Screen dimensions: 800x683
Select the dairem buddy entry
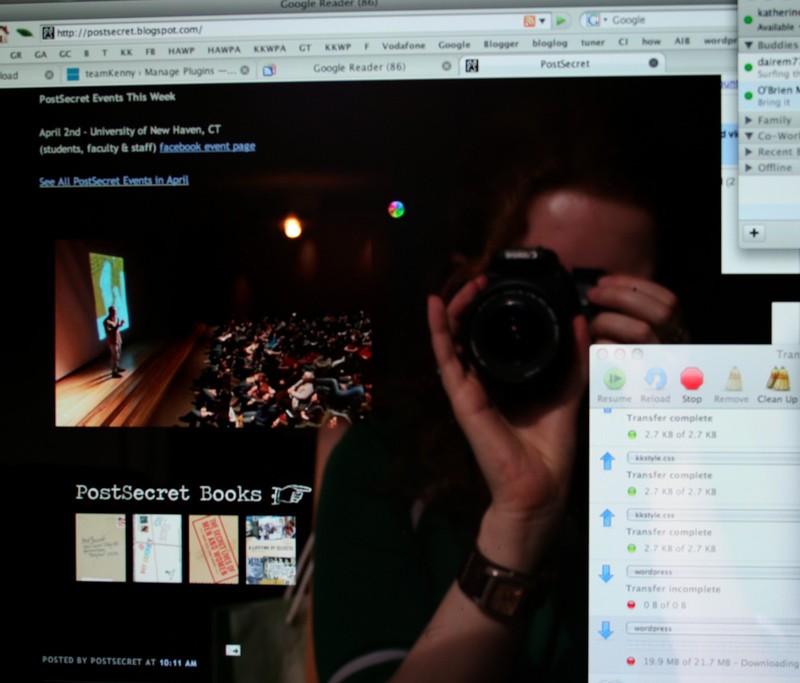tap(770, 67)
